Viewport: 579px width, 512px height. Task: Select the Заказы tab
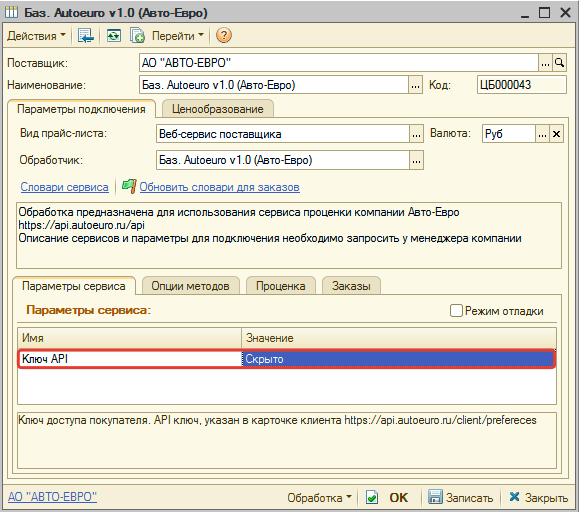(351, 286)
